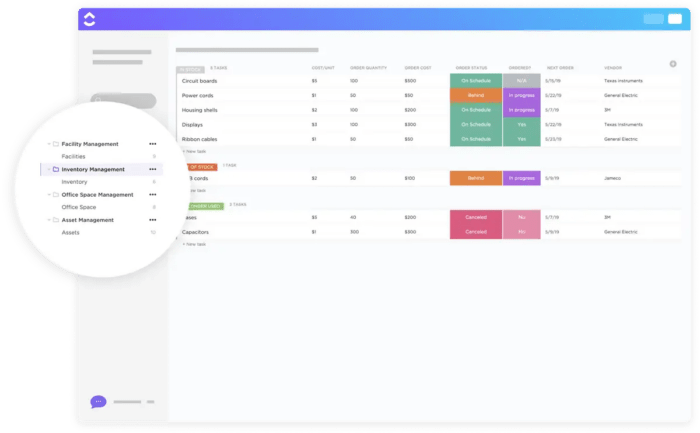The image size is (700, 433).
Task: Open the purple chat bubble icon
Action: pyautogui.click(x=98, y=402)
